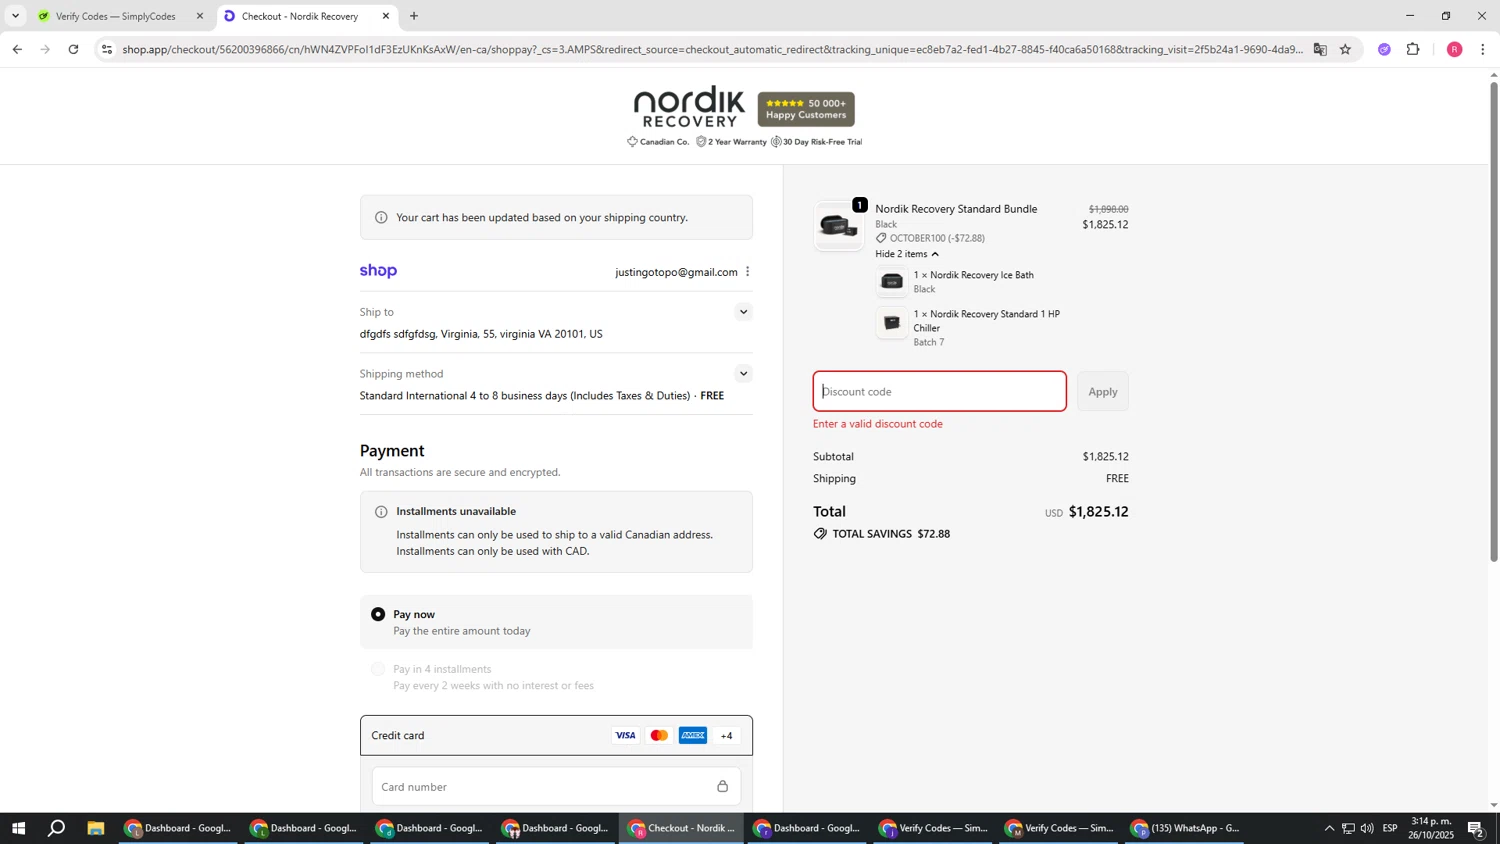1500x844 pixels.
Task: Click the Nordik Recovery Ice Bath thumbnail
Action: 892,282
